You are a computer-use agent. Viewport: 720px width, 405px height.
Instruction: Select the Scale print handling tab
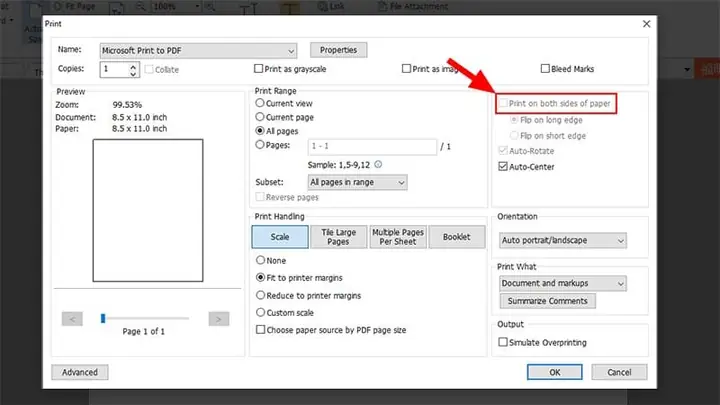pyautogui.click(x=280, y=237)
